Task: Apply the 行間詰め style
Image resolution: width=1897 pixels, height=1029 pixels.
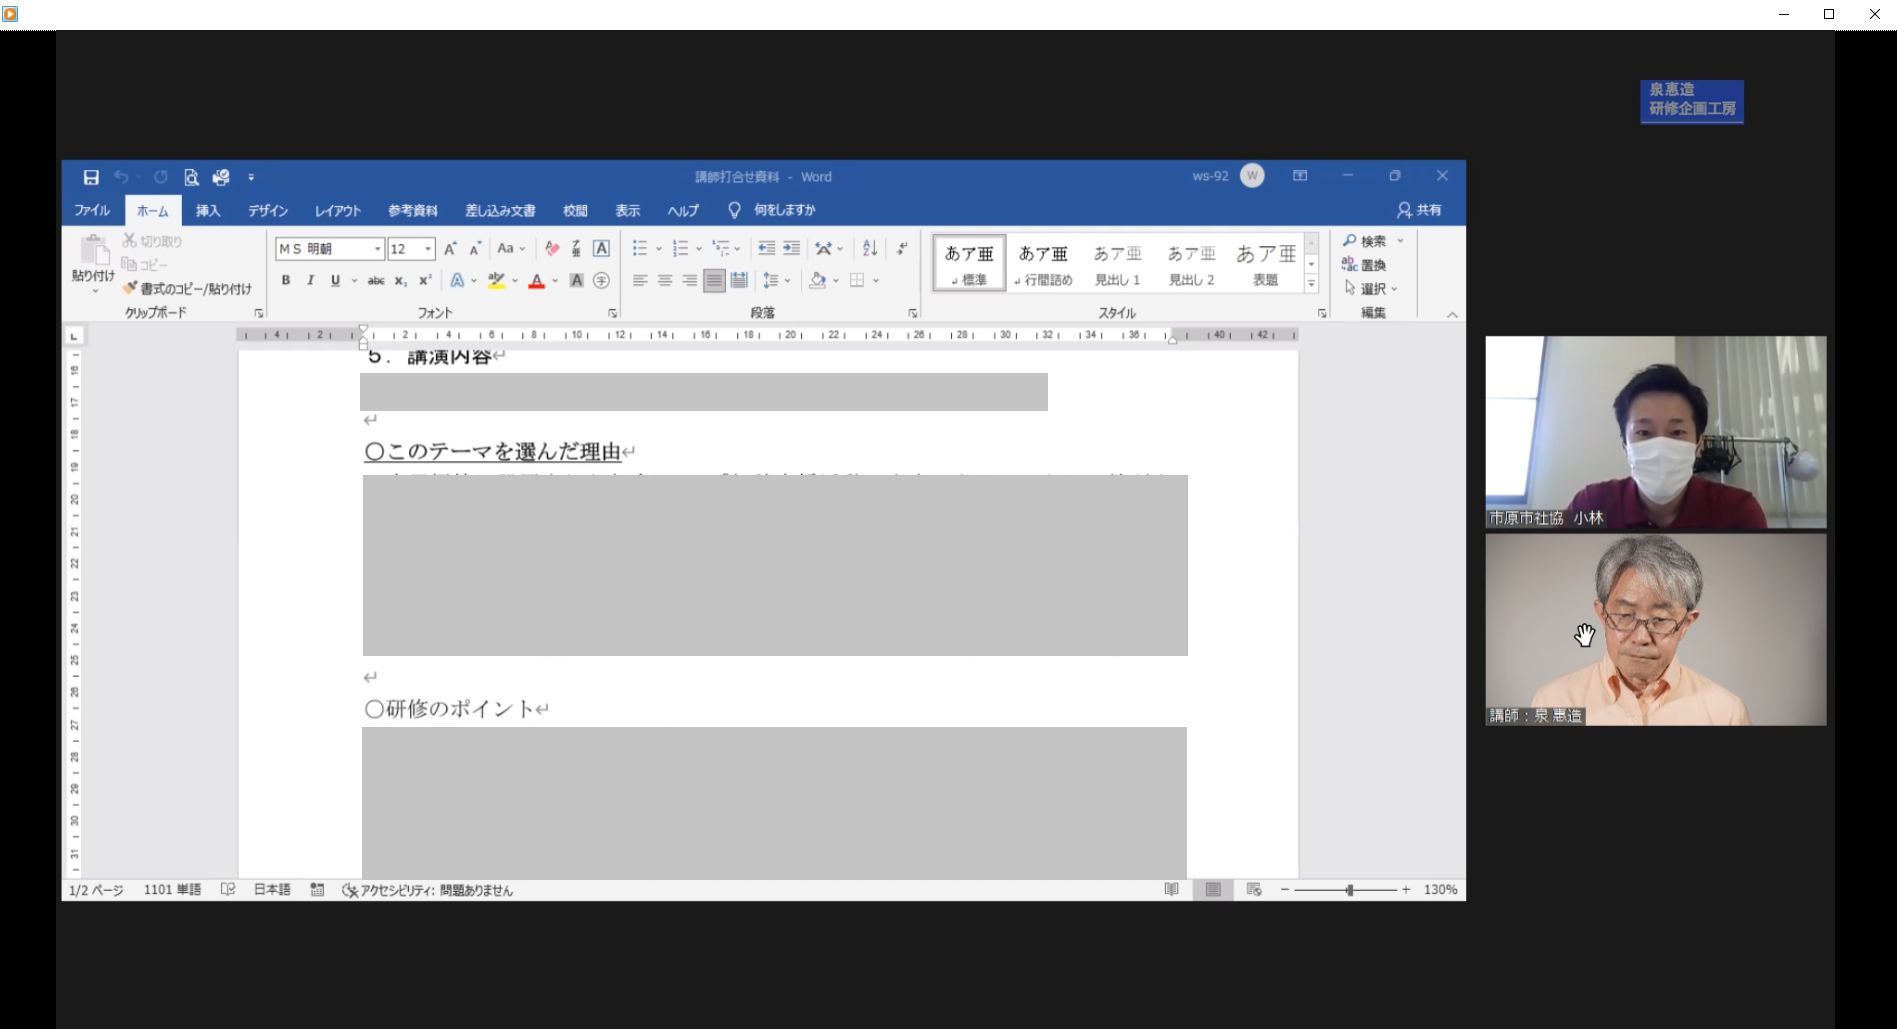Action: 1043,264
